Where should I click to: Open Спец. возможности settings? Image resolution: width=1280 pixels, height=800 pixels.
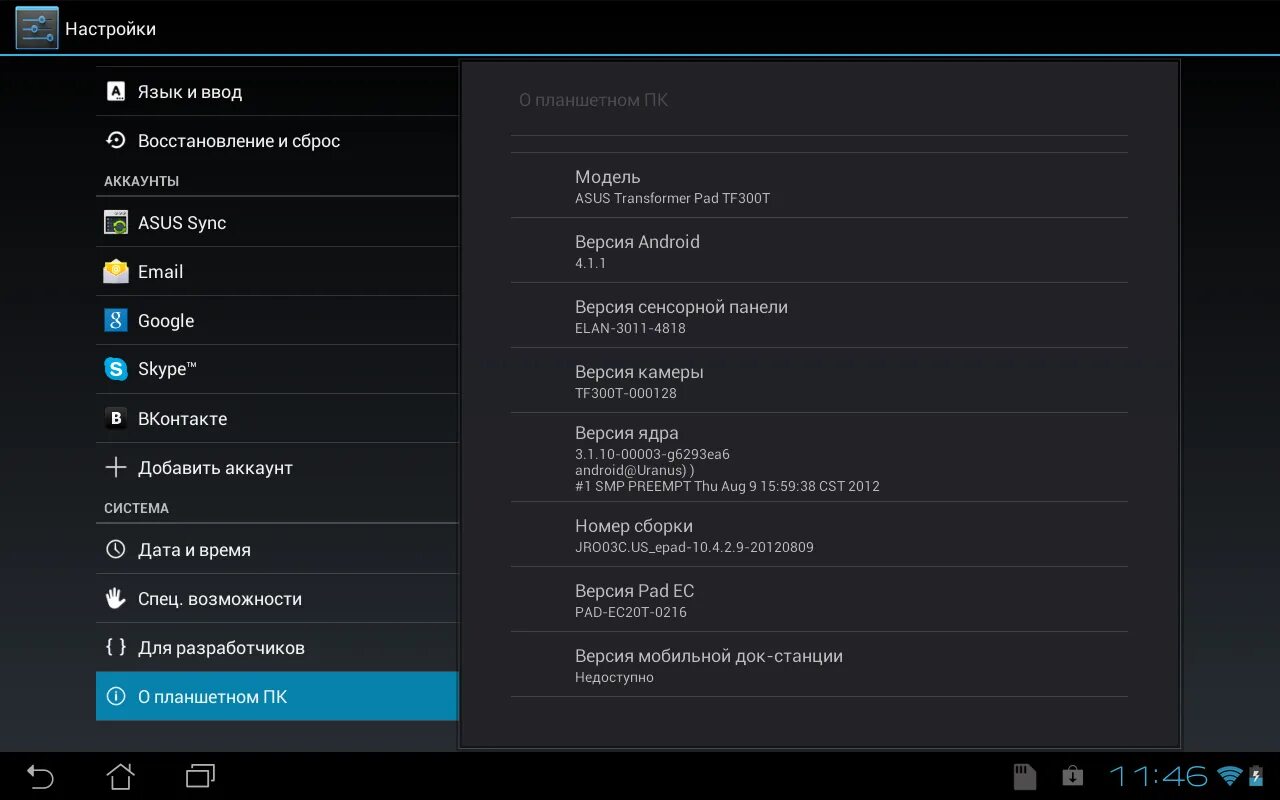pyautogui.click(x=277, y=599)
